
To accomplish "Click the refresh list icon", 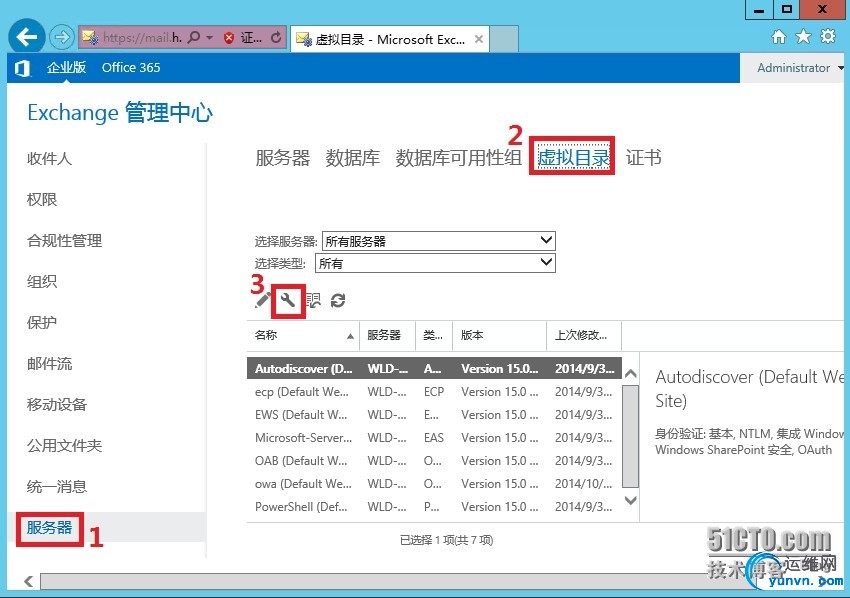I will click(338, 300).
